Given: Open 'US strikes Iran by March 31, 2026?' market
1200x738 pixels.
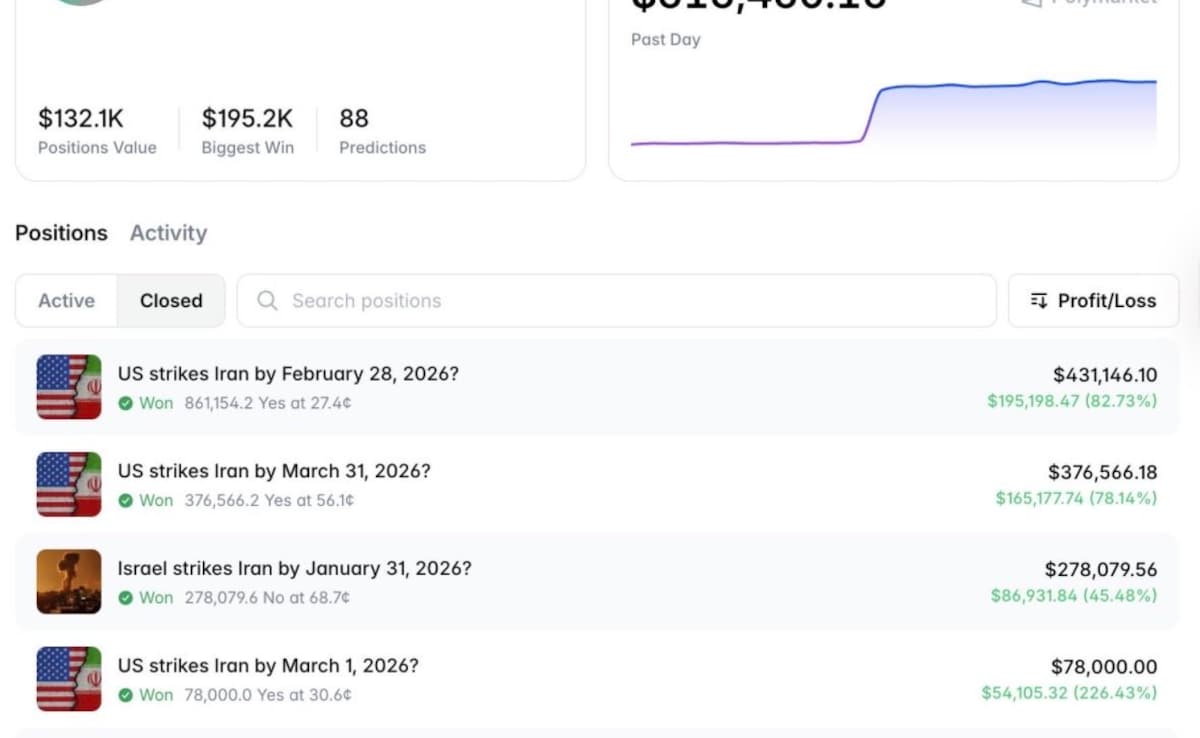Looking at the screenshot, I should (x=274, y=471).
